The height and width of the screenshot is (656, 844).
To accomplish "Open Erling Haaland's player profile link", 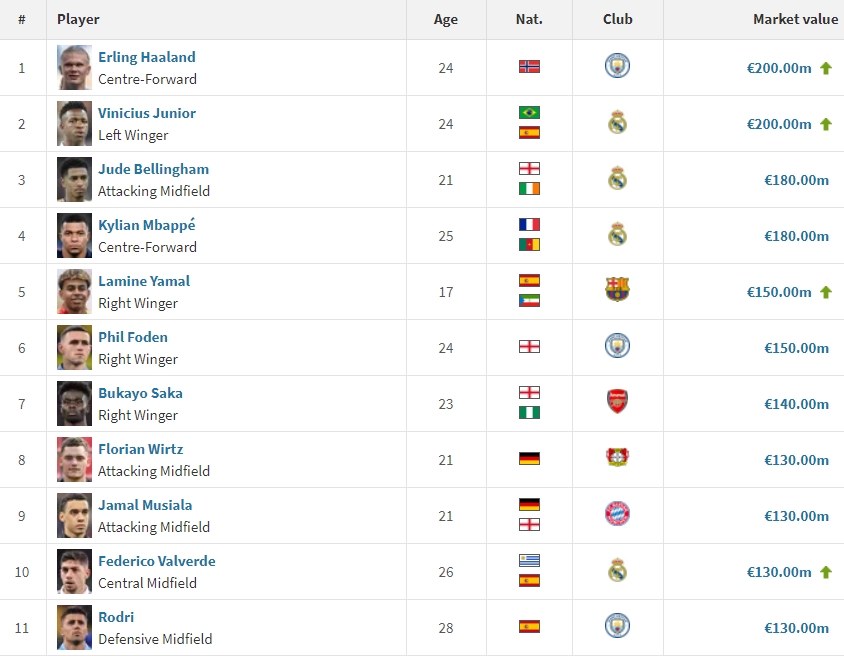I will tap(147, 57).
